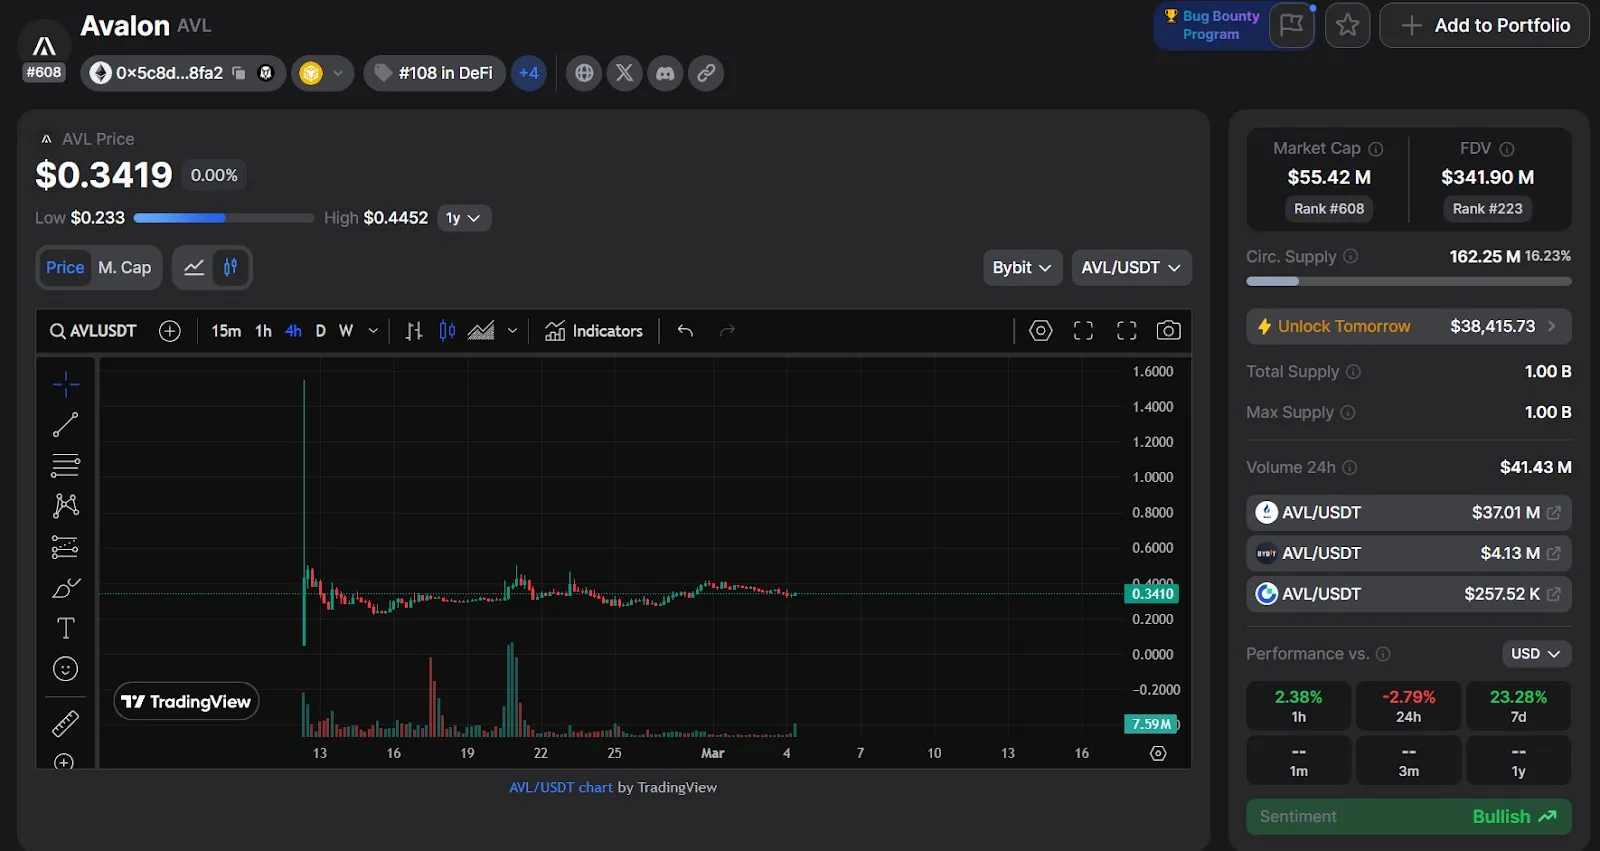The image size is (1600, 851).
Task: Click the X (Twitter) social icon
Action: [624, 73]
